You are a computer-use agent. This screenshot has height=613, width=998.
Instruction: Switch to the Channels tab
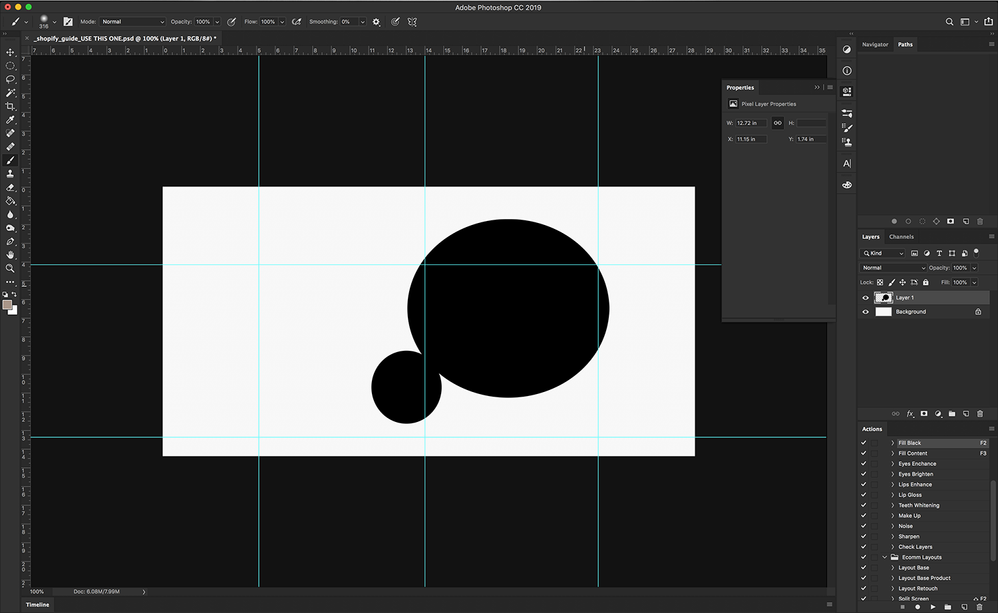[901, 237]
